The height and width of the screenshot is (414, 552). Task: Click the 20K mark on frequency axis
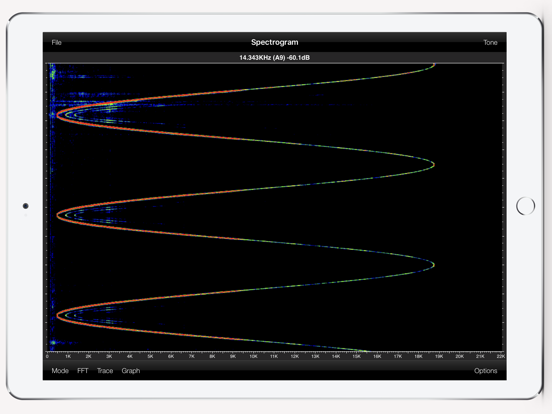(459, 356)
